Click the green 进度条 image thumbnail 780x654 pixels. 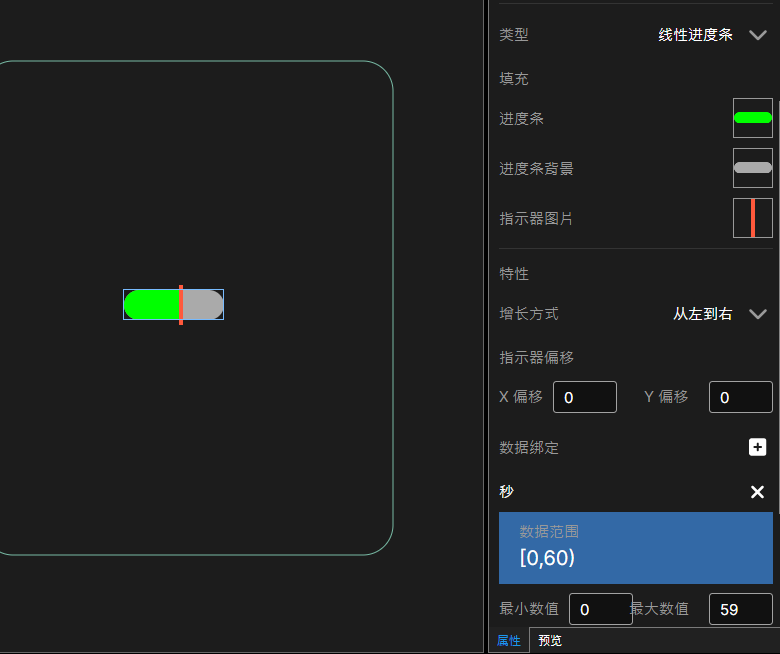[x=753, y=118]
